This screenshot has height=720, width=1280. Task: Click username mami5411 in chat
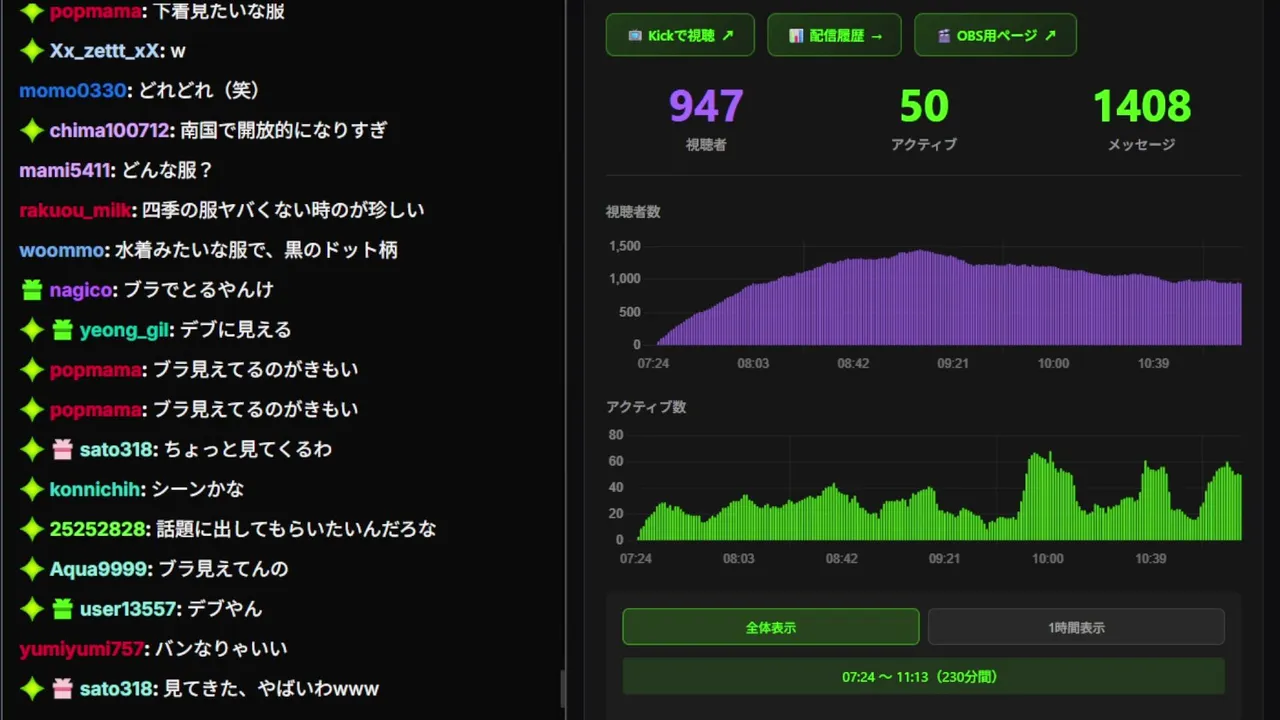click(x=65, y=170)
